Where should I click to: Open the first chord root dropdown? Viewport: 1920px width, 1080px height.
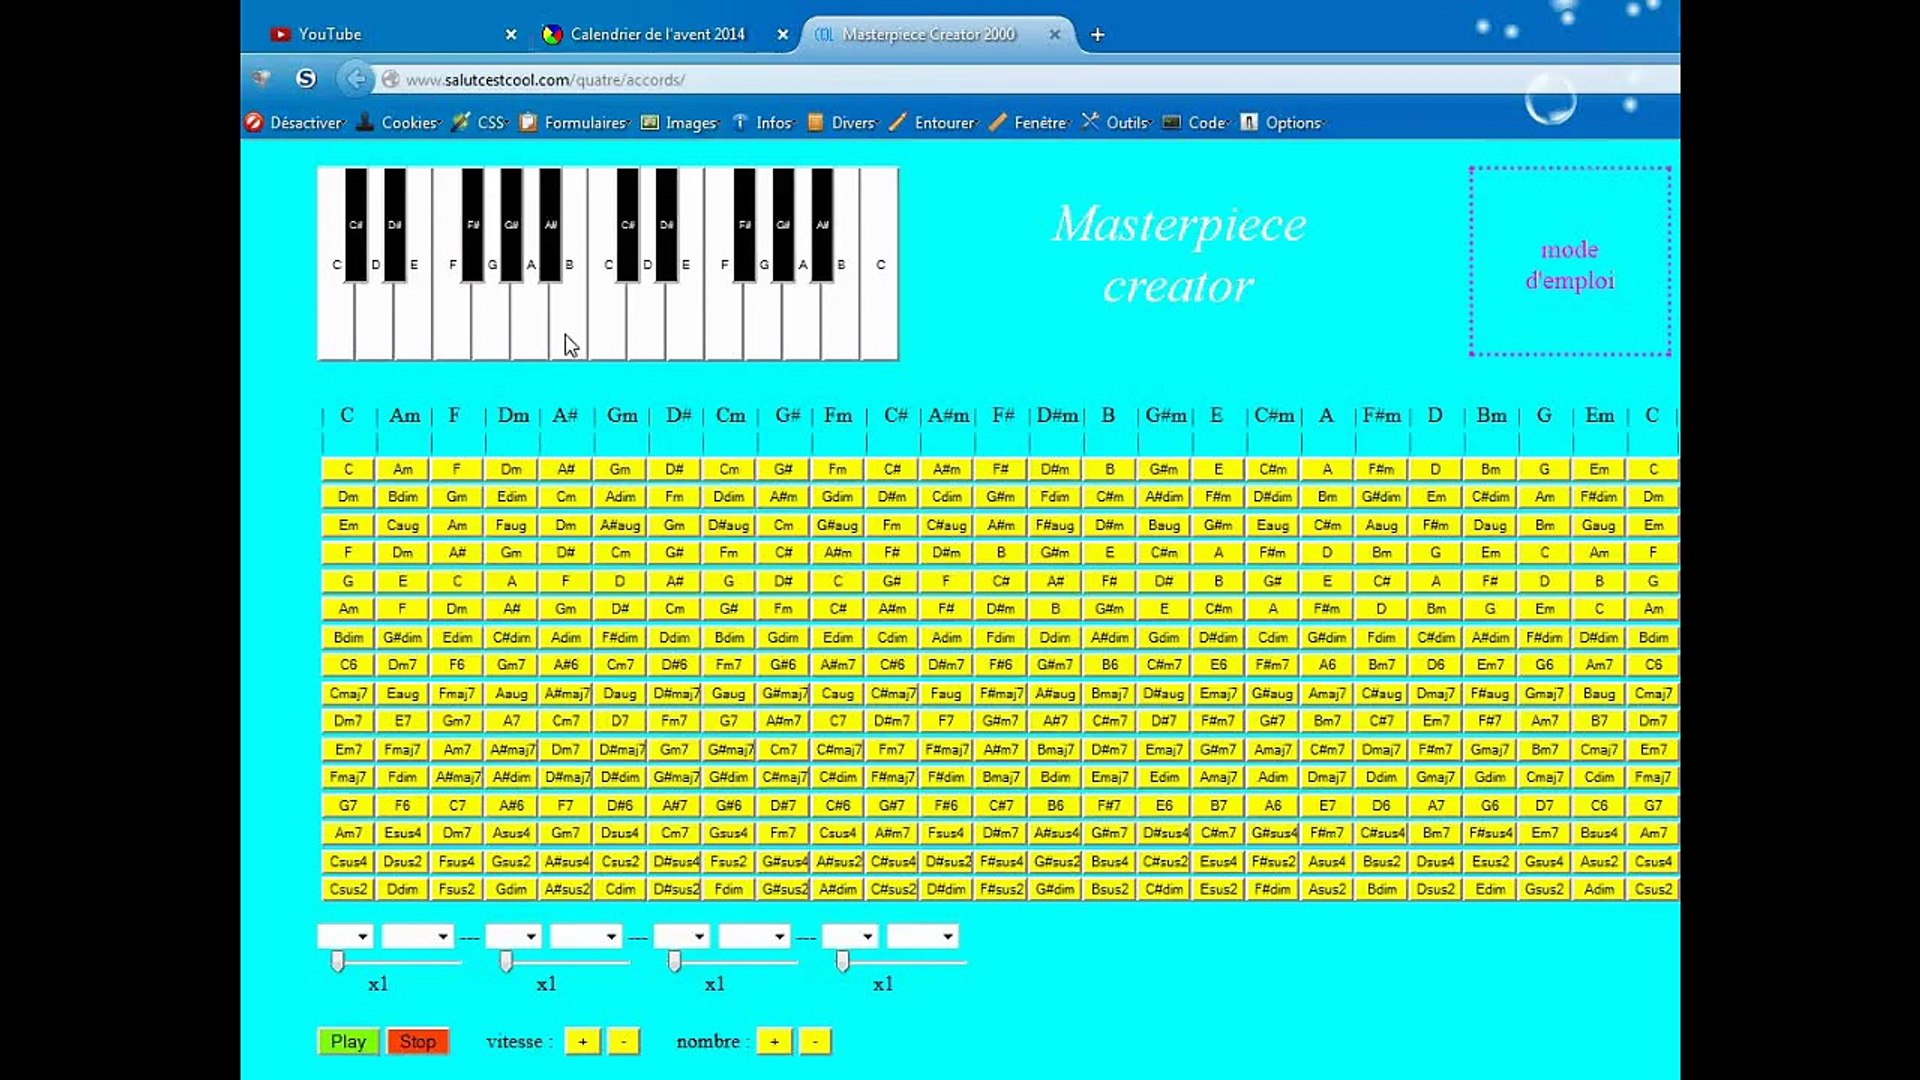[345, 936]
